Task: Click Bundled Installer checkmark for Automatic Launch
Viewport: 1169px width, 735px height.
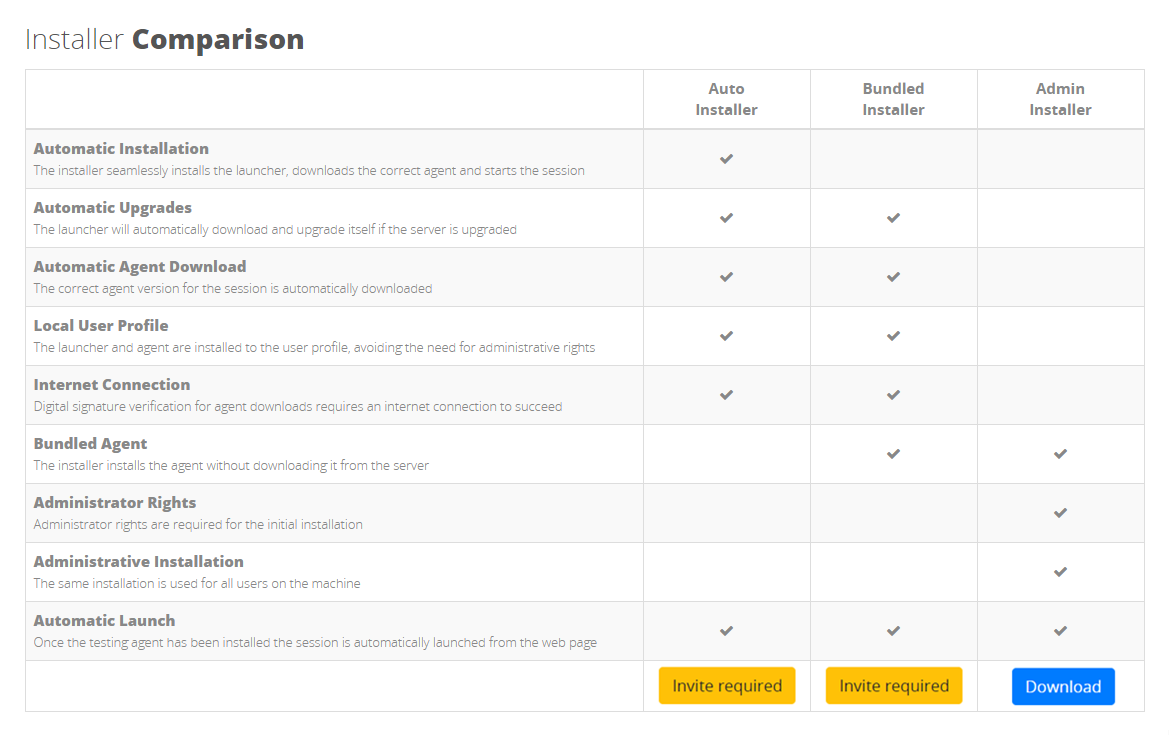Action: point(894,631)
